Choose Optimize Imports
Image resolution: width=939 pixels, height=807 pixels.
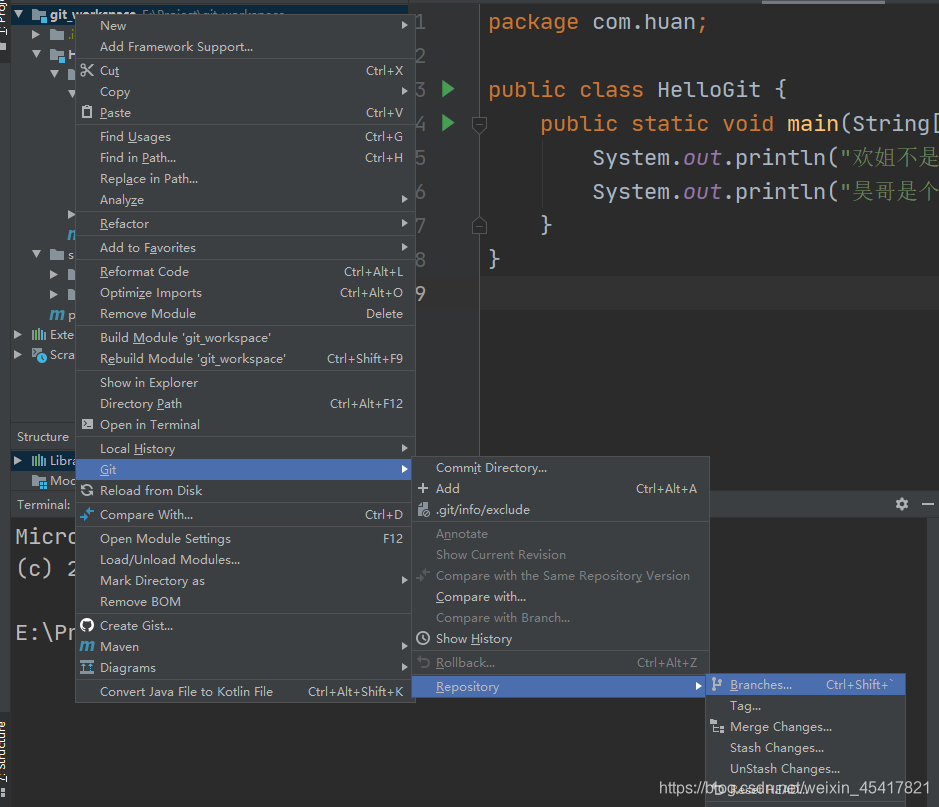point(246,292)
